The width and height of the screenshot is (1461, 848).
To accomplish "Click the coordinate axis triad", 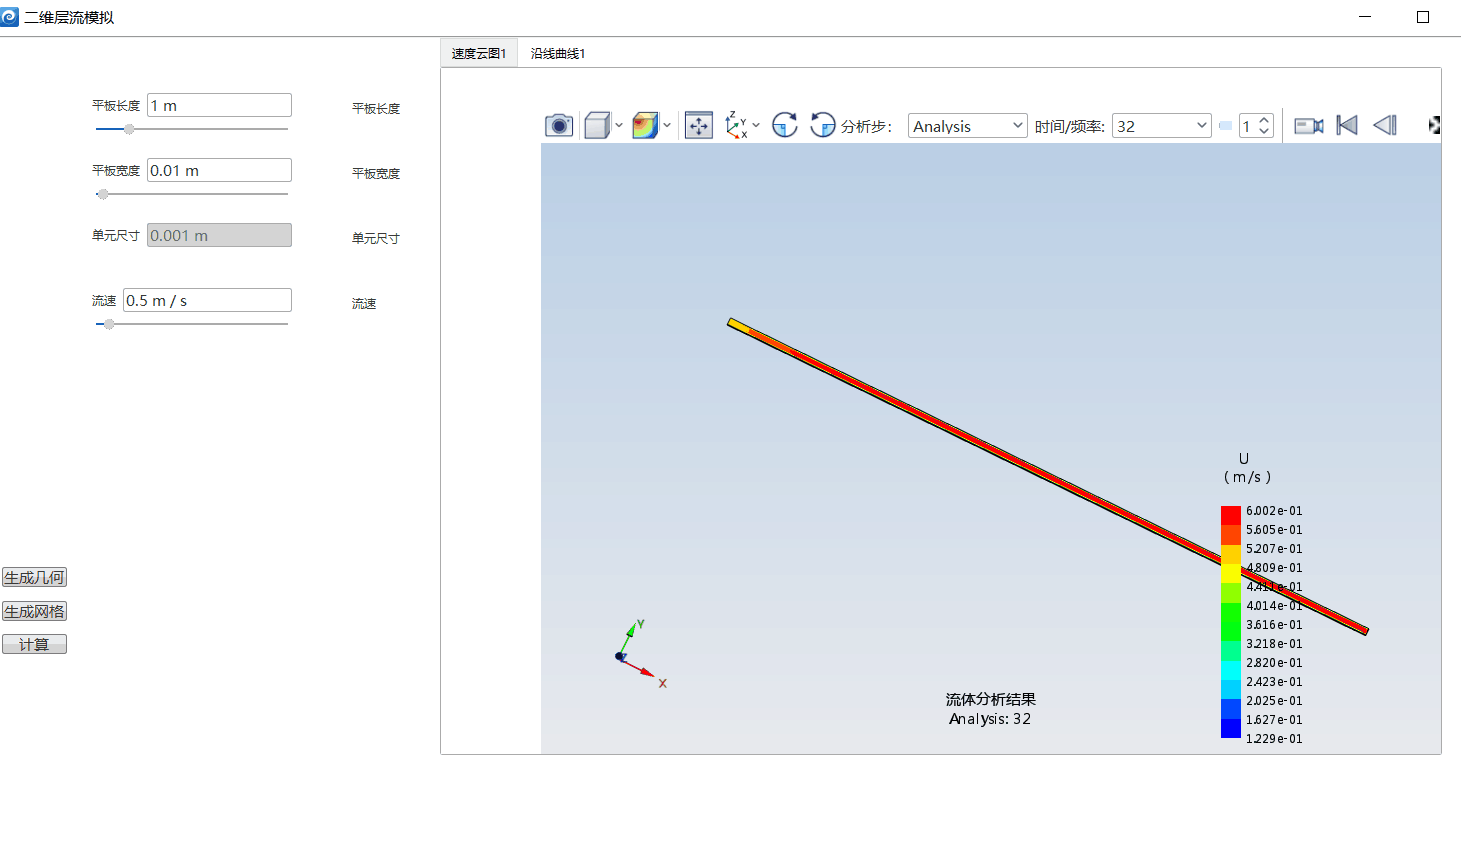I will click(640, 654).
